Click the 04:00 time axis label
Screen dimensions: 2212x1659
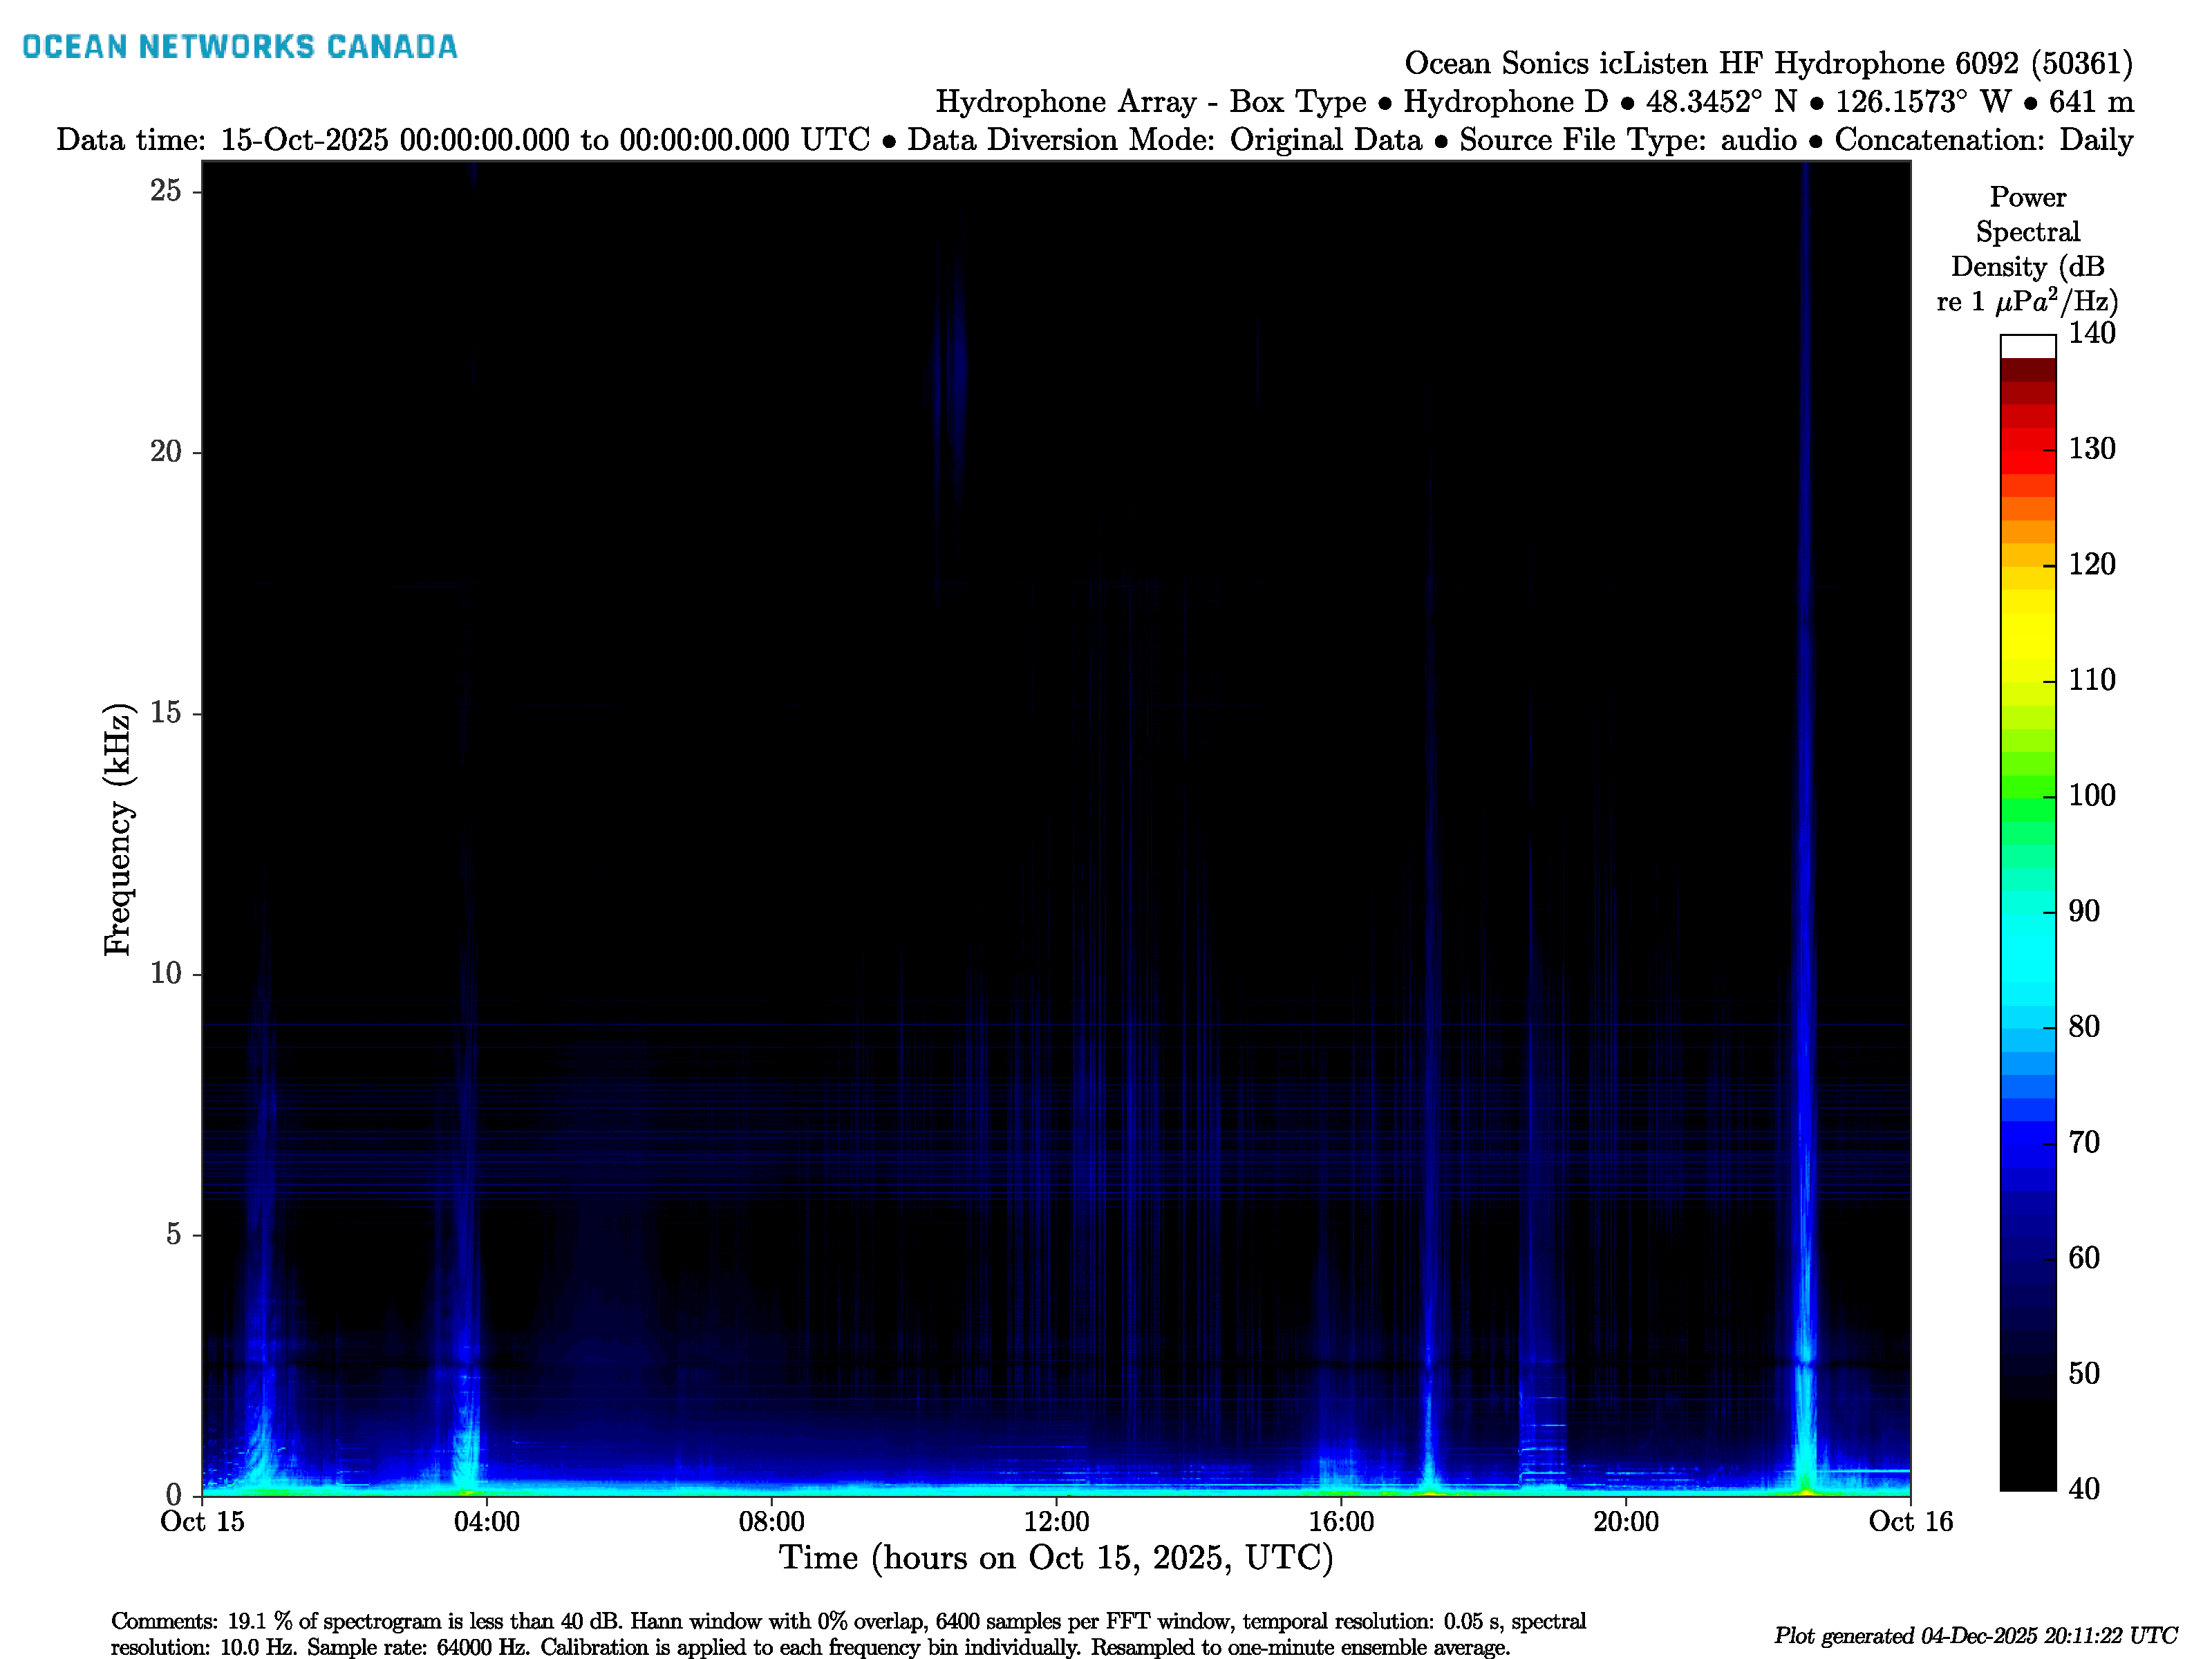pos(486,1522)
